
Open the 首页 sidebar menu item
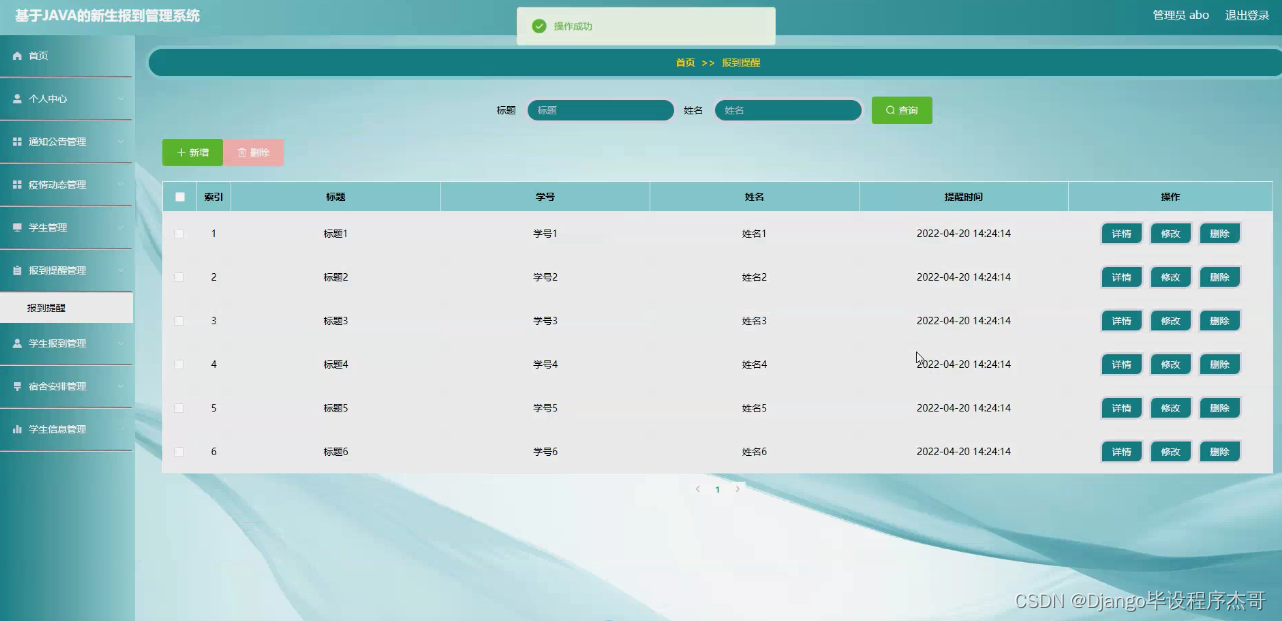[66, 56]
